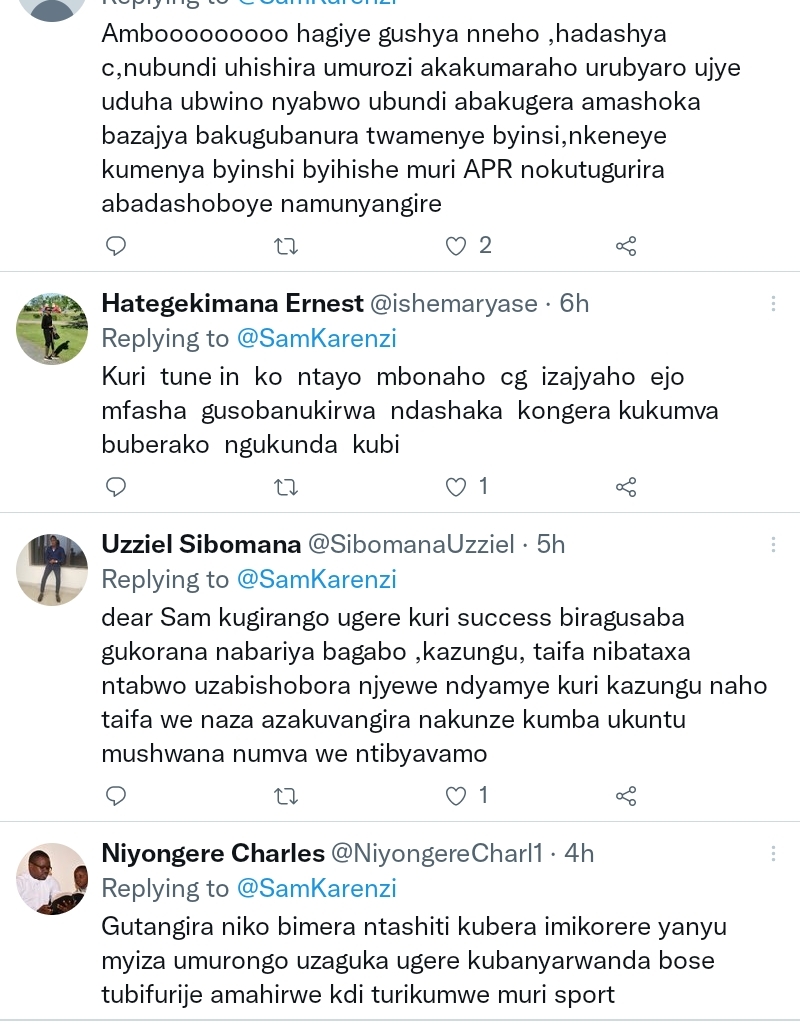800x1024 pixels.
Task: Retweet the top tweet about APR
Action: (286, 246)
